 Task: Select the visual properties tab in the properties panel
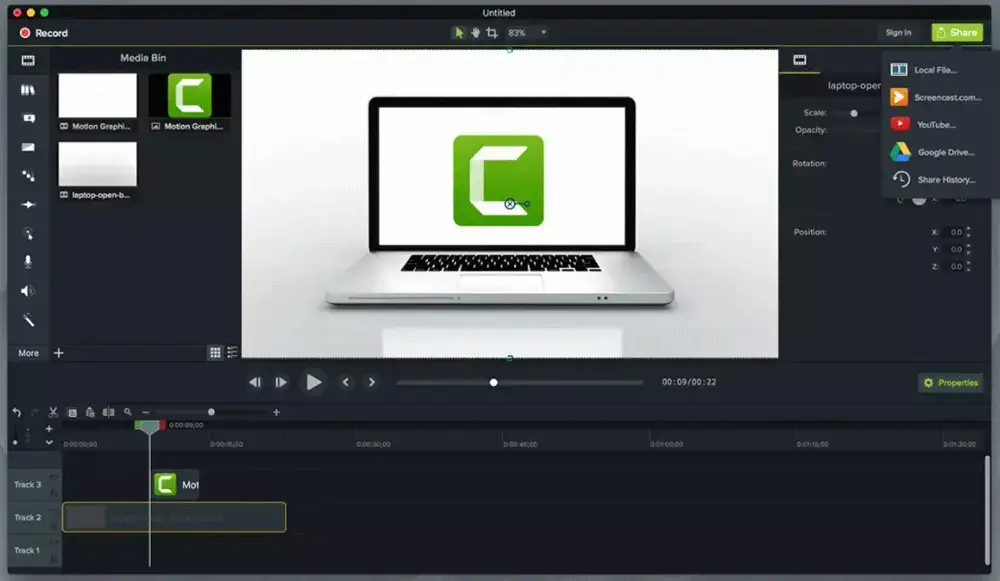[800, 60]
